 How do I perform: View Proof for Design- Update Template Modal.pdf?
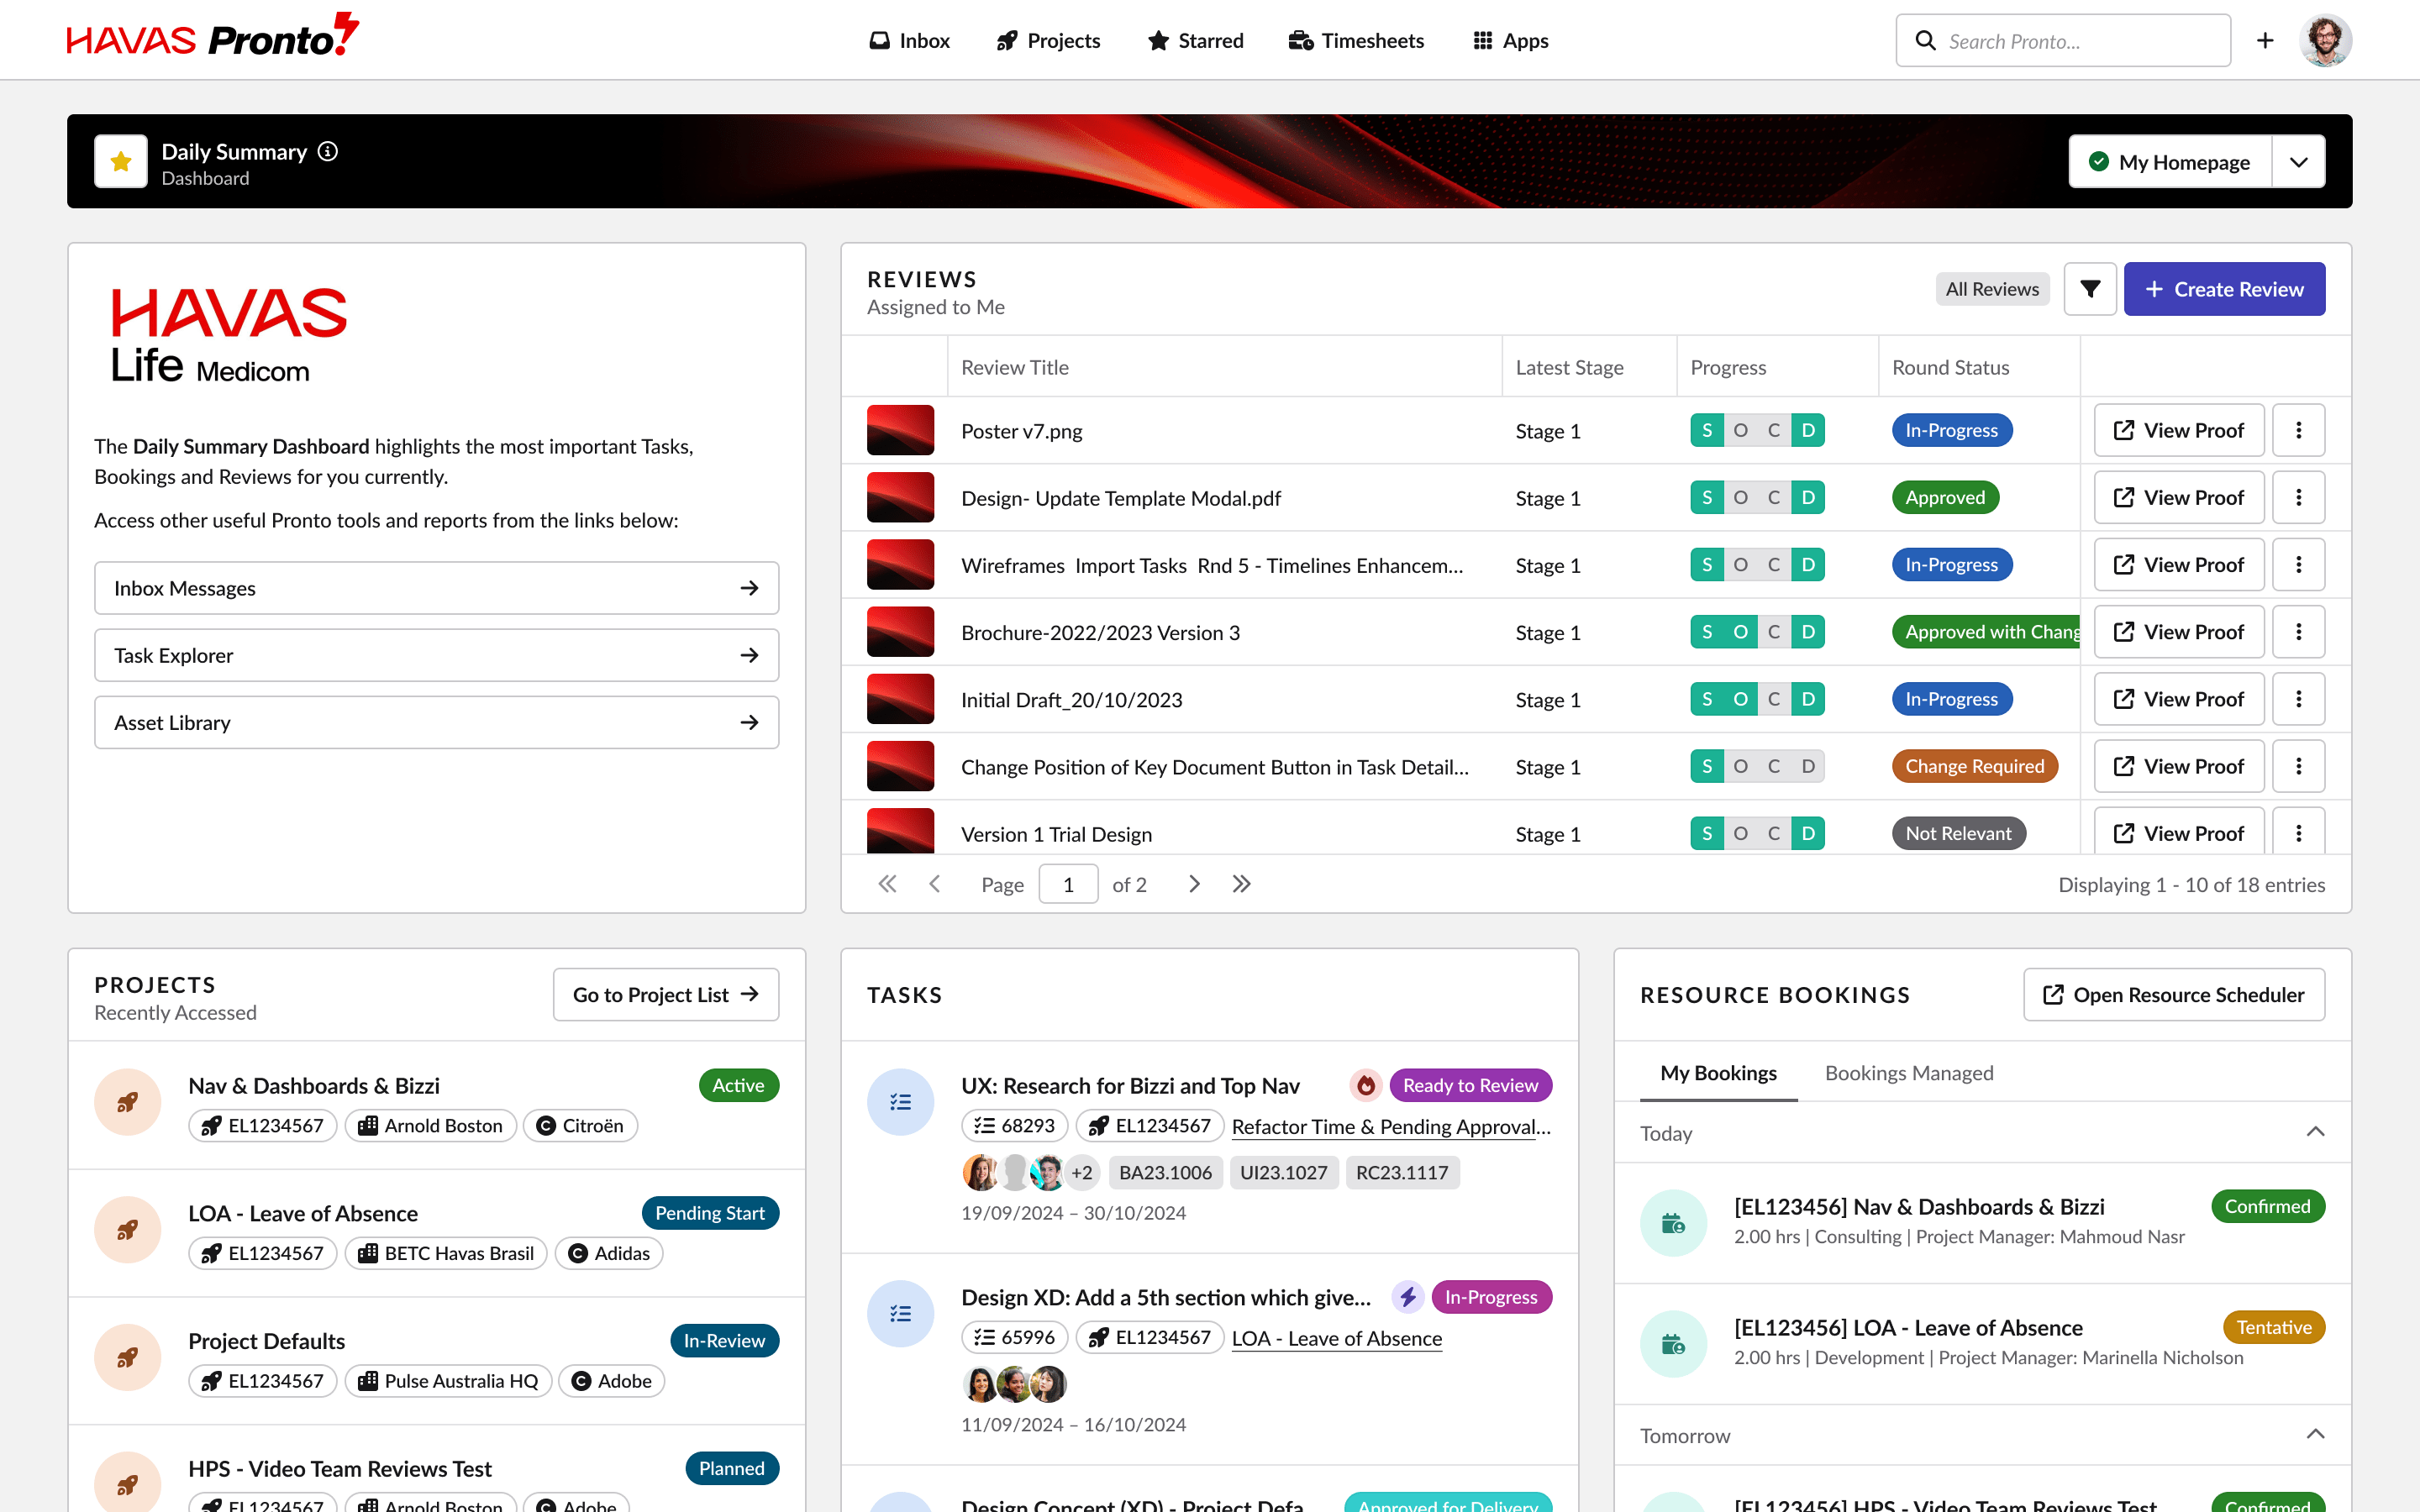(2179, 497)
